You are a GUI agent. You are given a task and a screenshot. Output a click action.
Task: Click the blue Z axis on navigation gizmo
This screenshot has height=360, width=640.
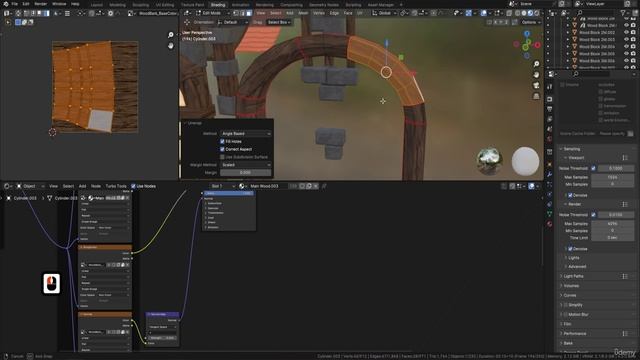527,34
